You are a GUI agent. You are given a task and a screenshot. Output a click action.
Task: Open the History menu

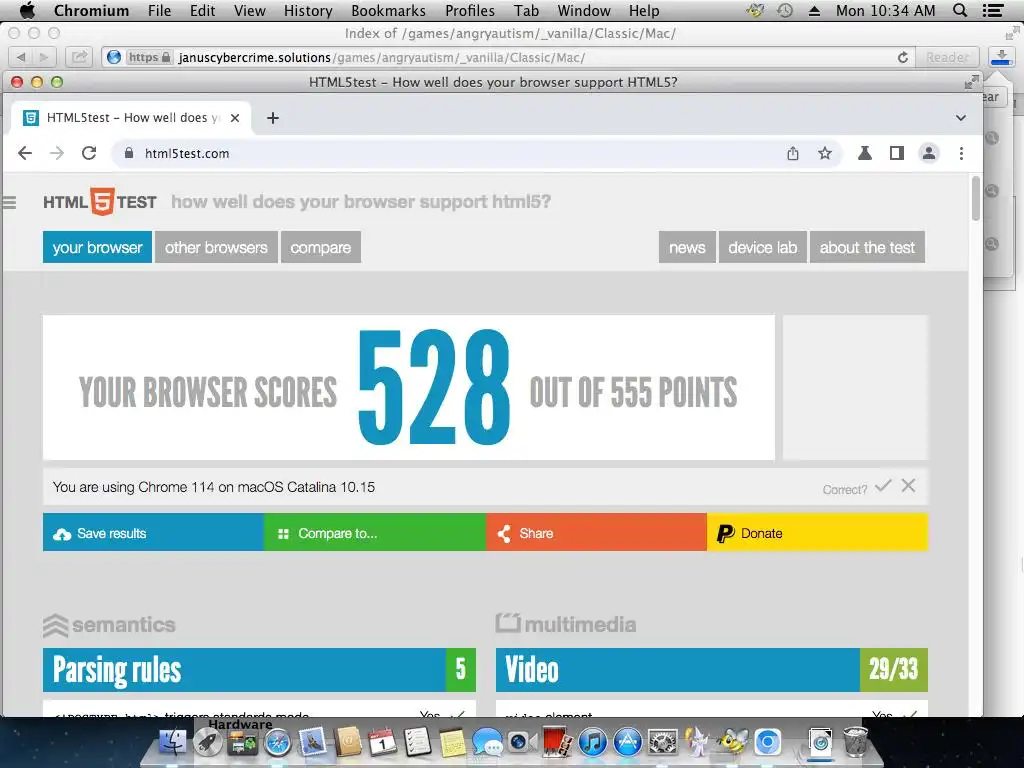(x=308, y=10)
